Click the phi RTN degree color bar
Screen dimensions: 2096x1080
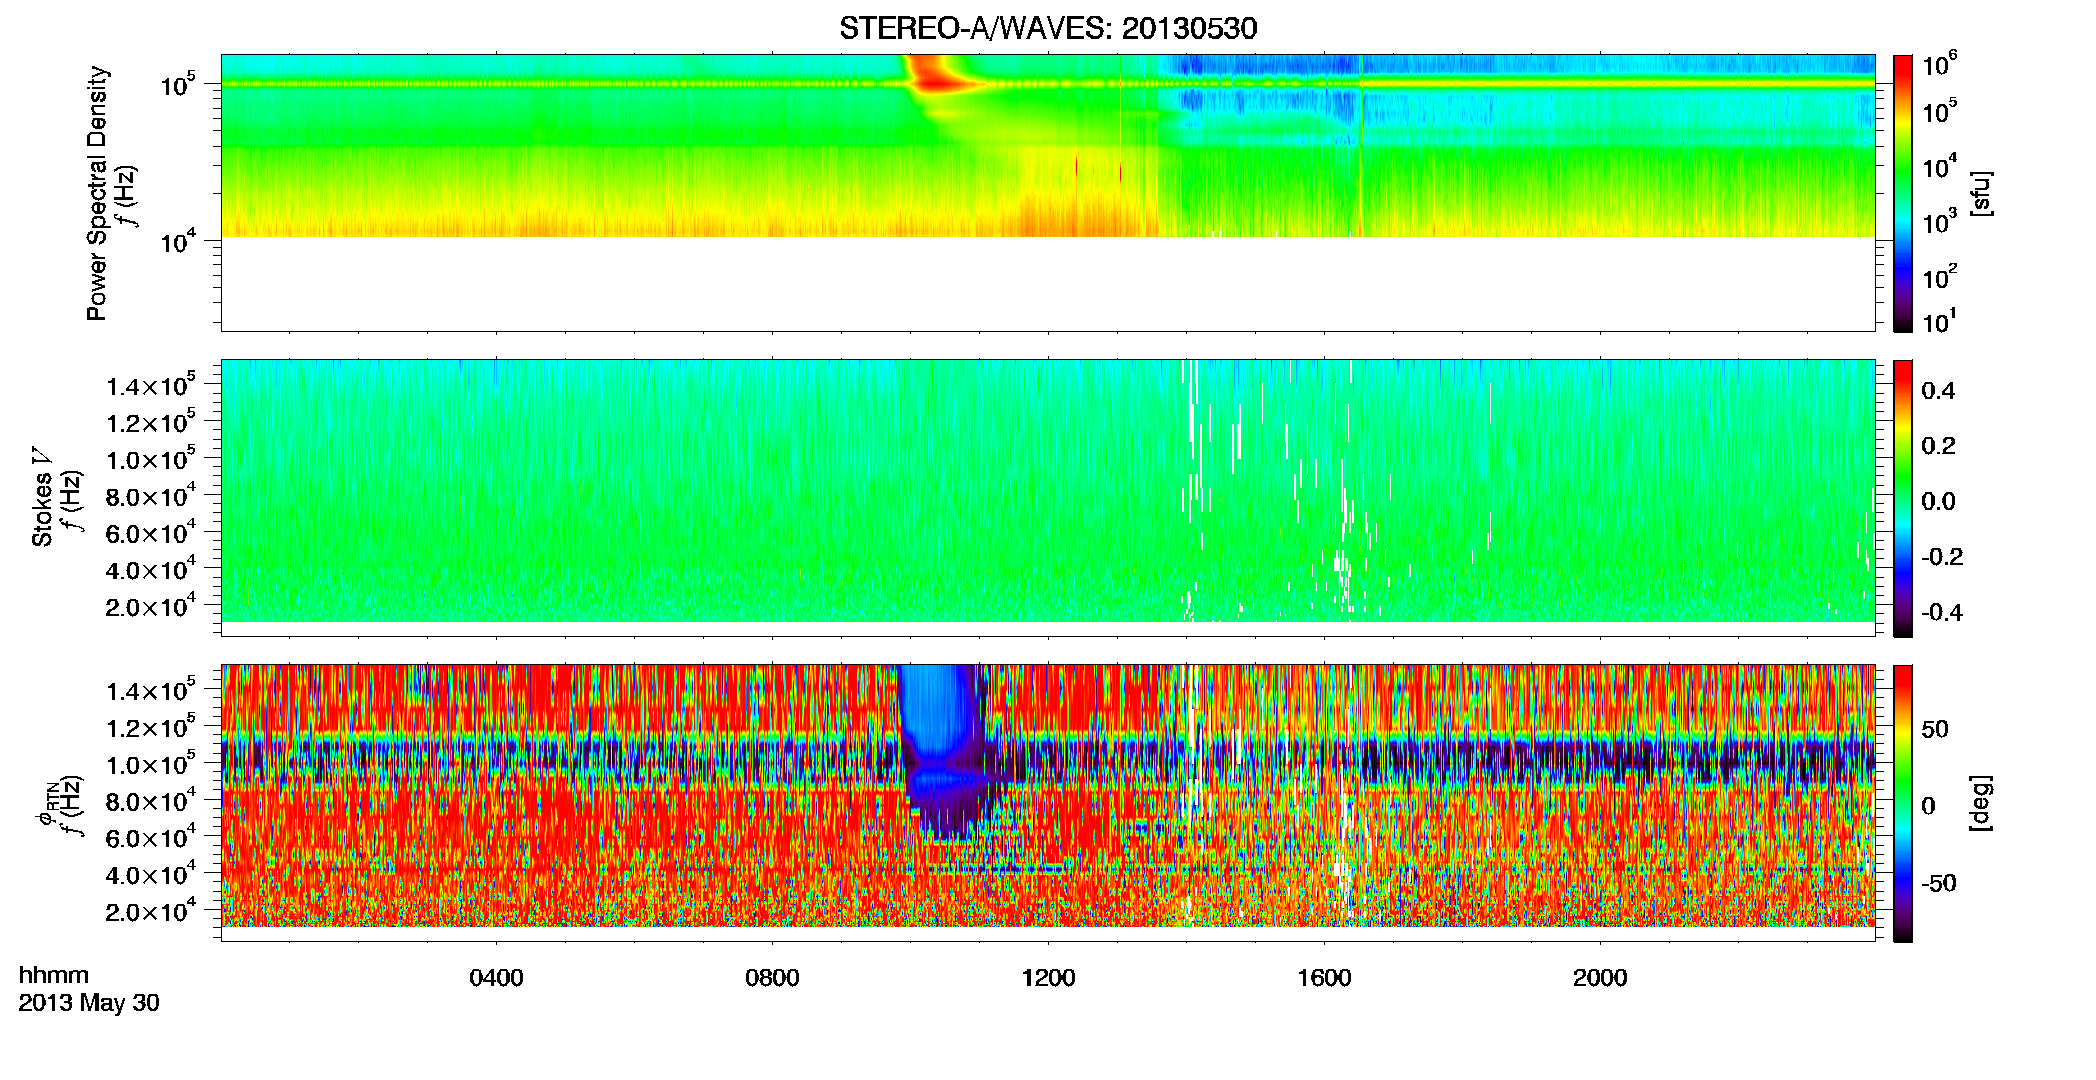[x=1903, y=803]
